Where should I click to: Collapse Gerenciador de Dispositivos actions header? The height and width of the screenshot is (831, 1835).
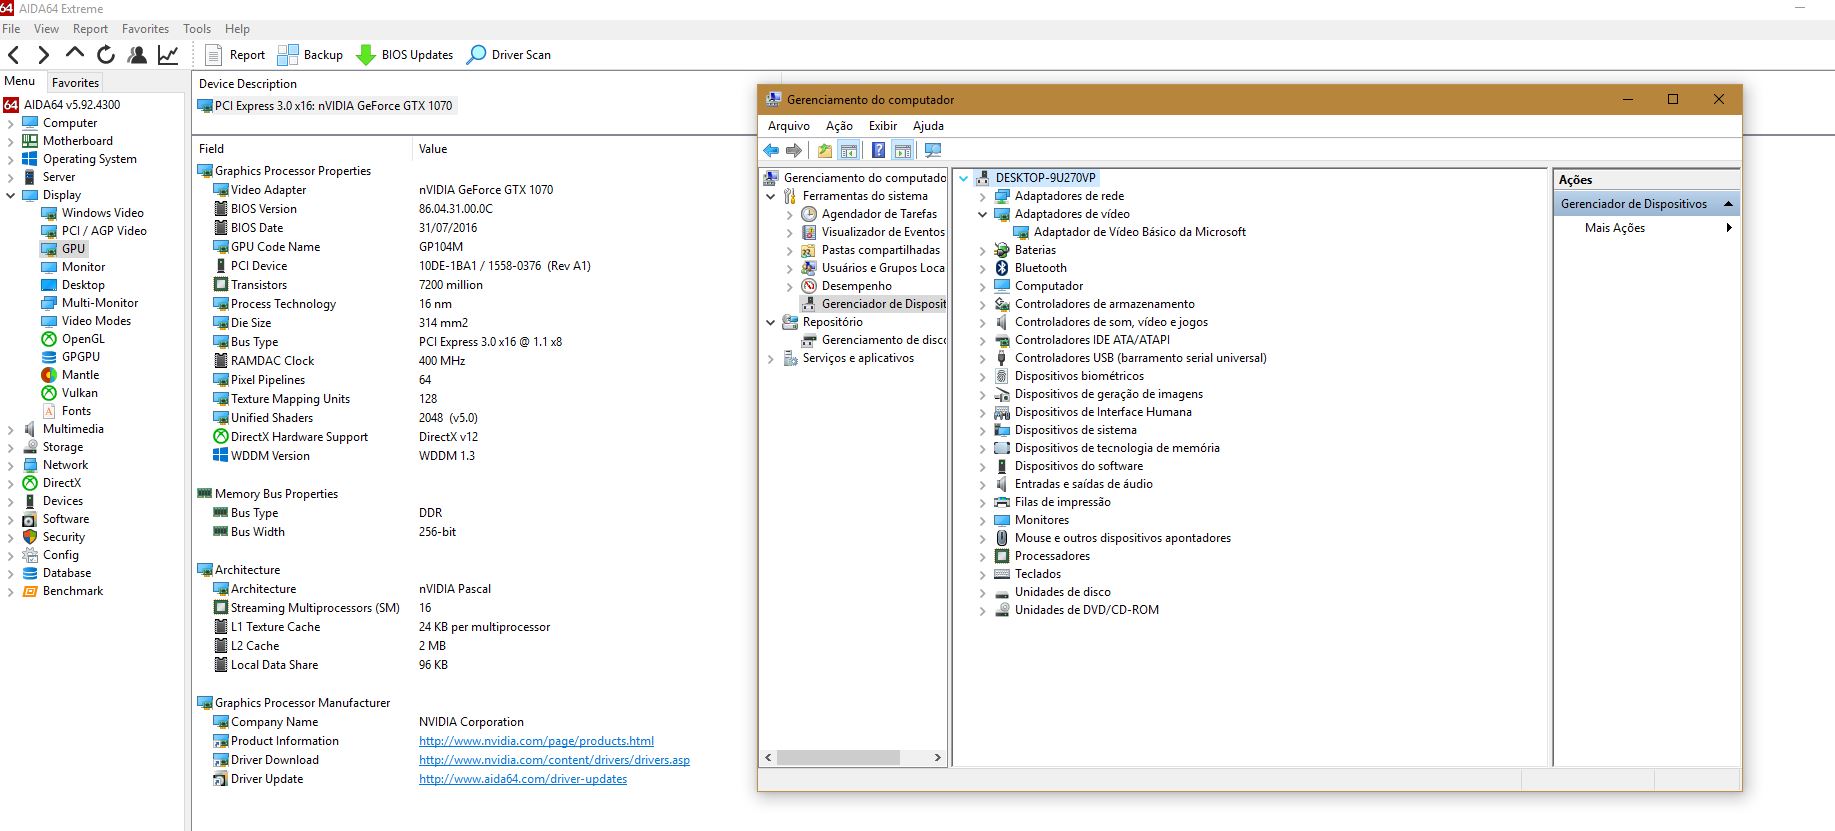[x=1728, y=204]
